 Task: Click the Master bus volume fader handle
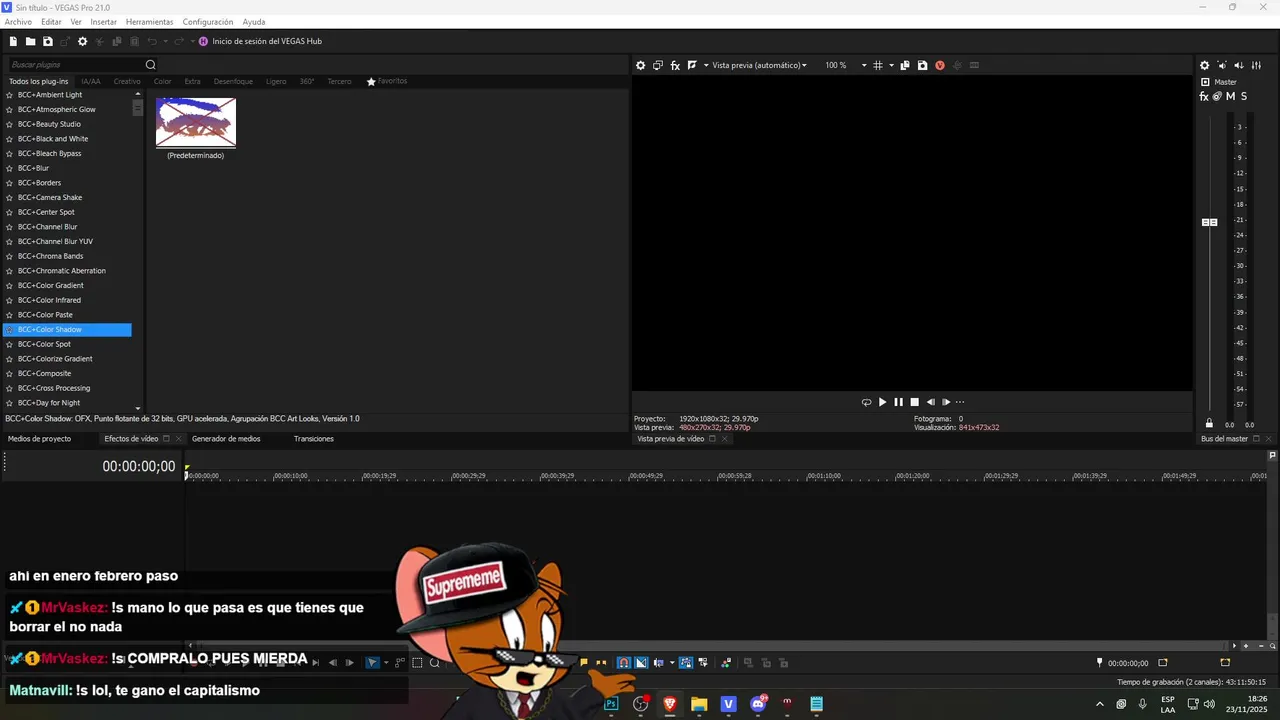(x=1209, y=222)
